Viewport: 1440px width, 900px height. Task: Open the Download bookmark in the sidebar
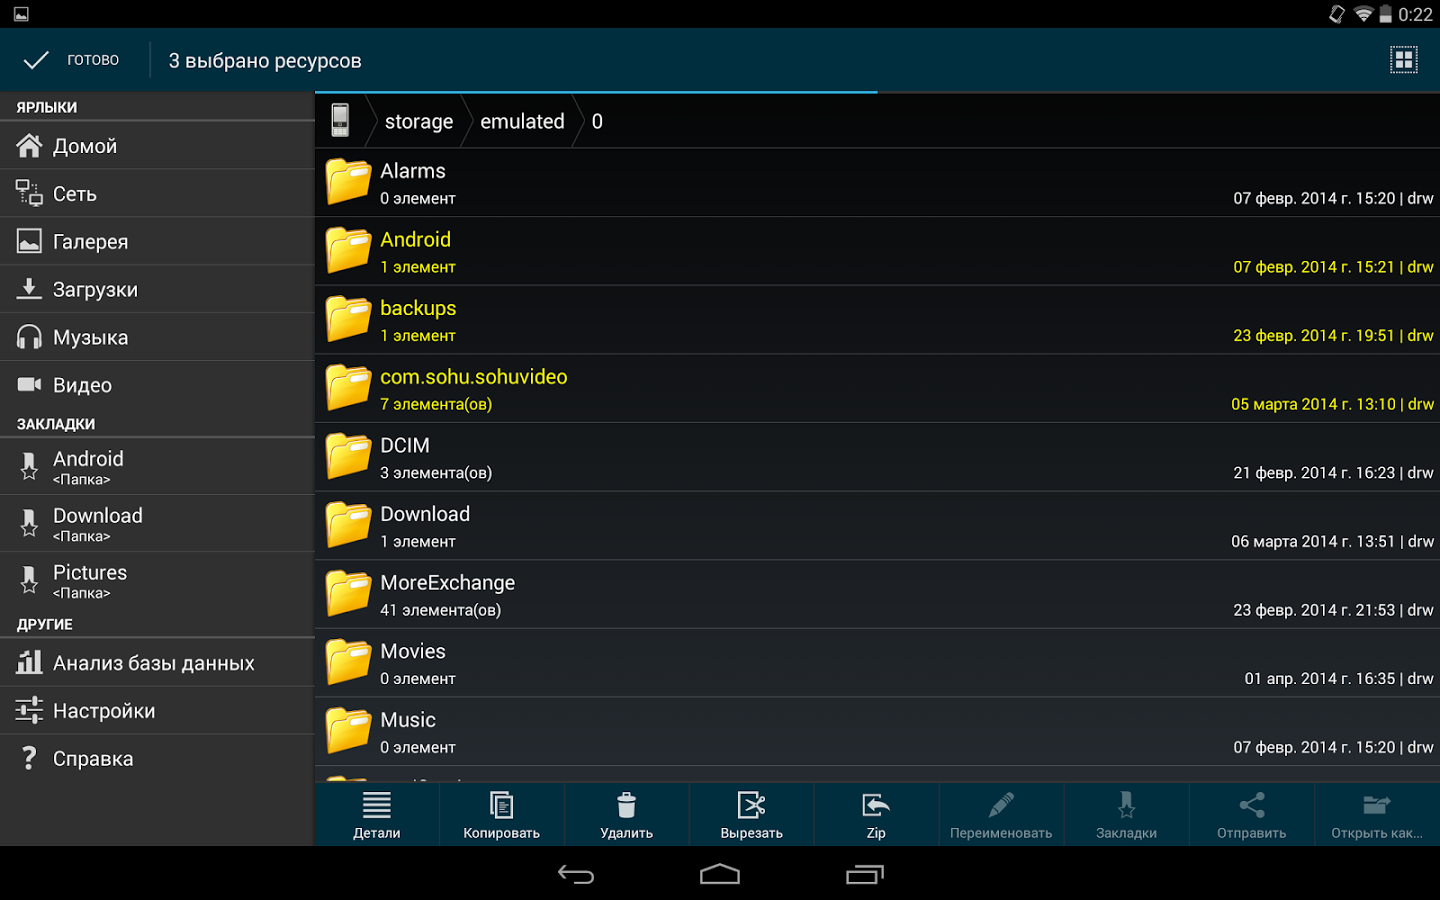pos(157,524)
